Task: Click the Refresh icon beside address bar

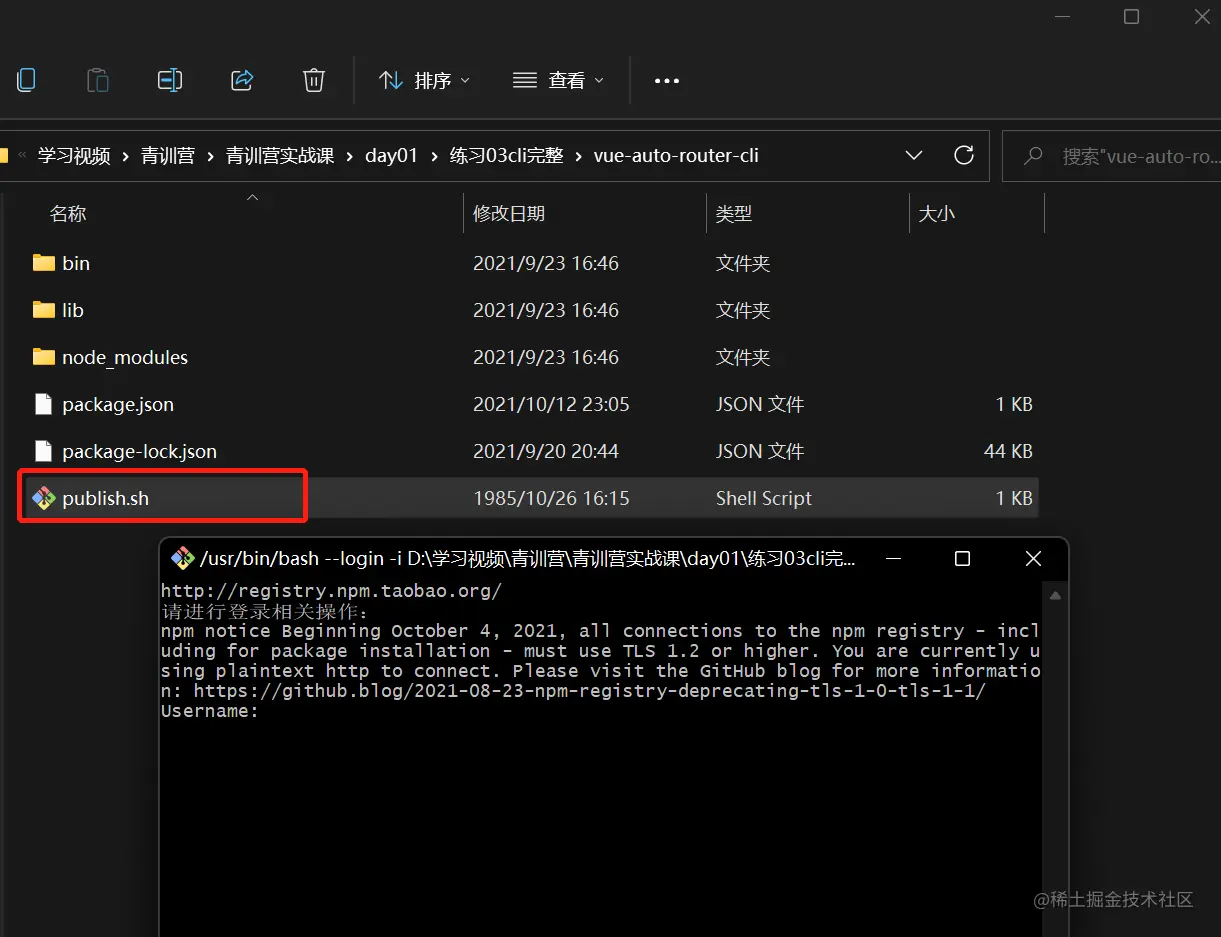Action: [x=964, y=155]
